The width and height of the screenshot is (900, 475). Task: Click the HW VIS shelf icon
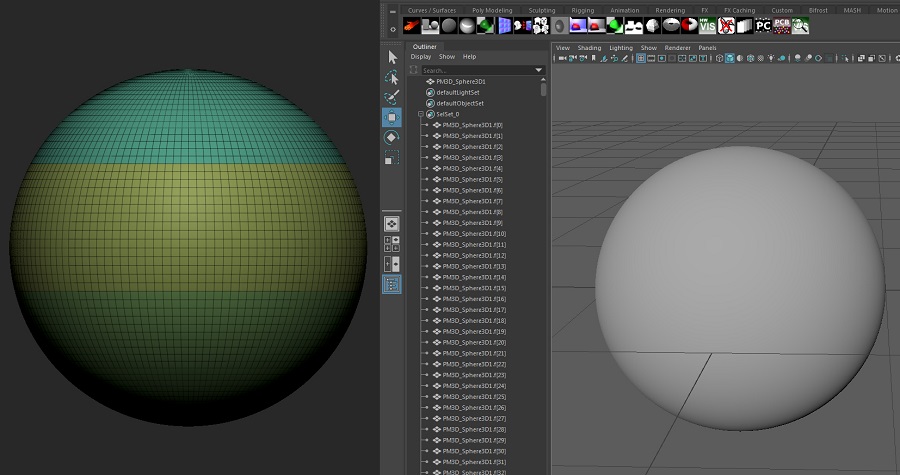pos(707,26)
